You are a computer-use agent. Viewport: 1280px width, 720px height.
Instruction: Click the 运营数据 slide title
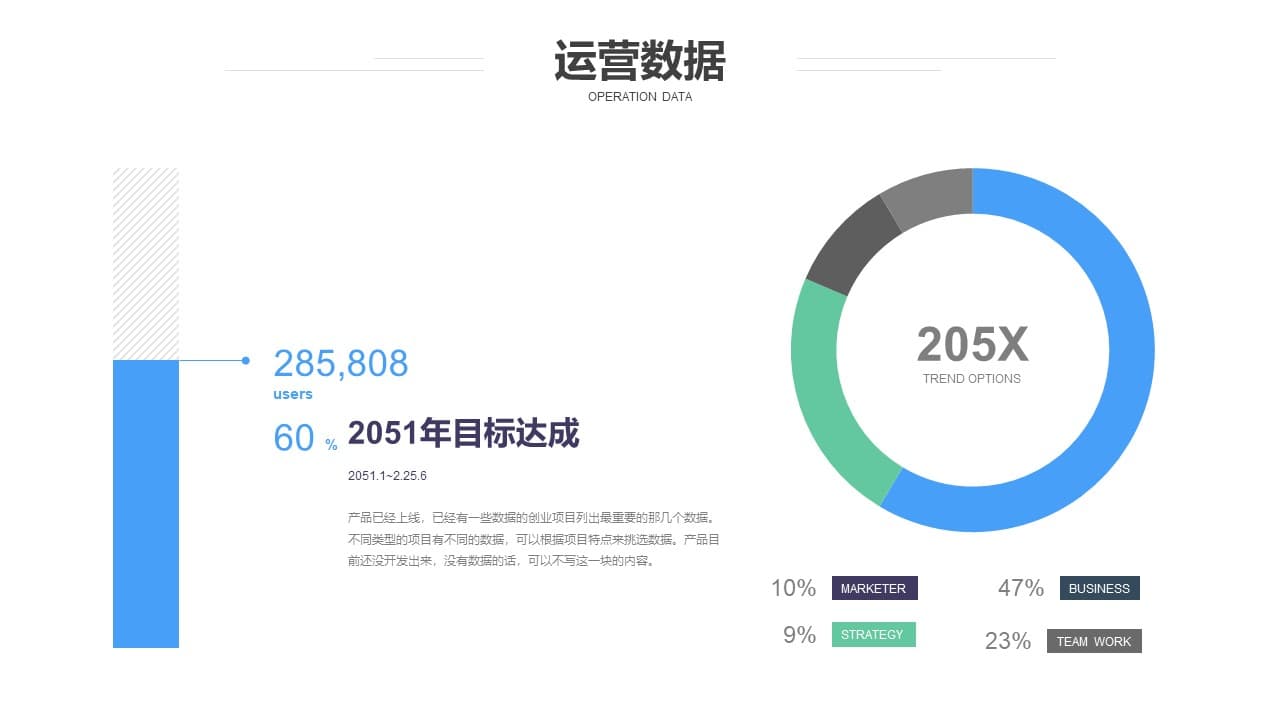click(x=640, y=61)
